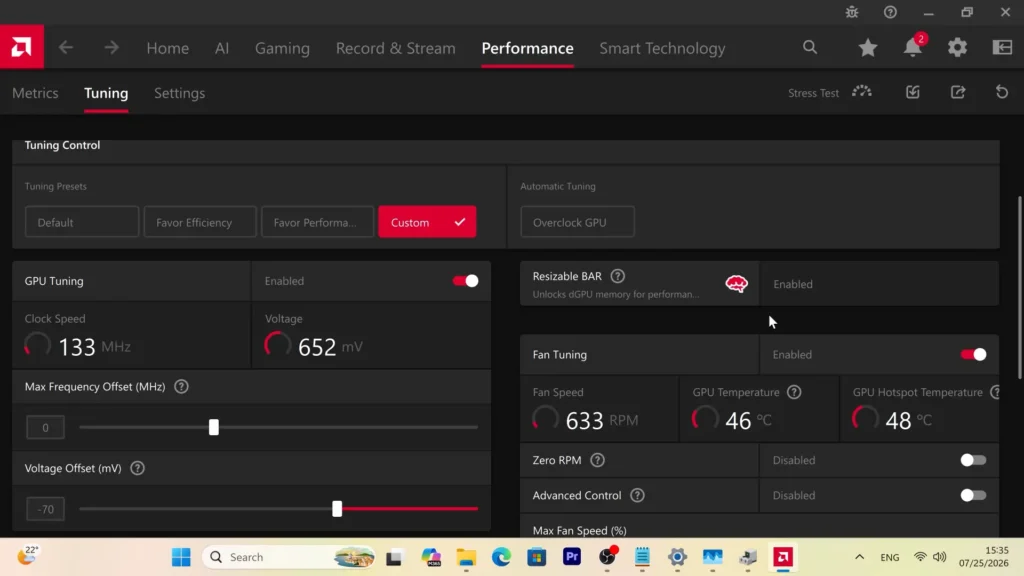Viewport: 1024px width, 576px height.
Task: Click Voltage Offset value field showing -70
Action: [x=45, y=509]
